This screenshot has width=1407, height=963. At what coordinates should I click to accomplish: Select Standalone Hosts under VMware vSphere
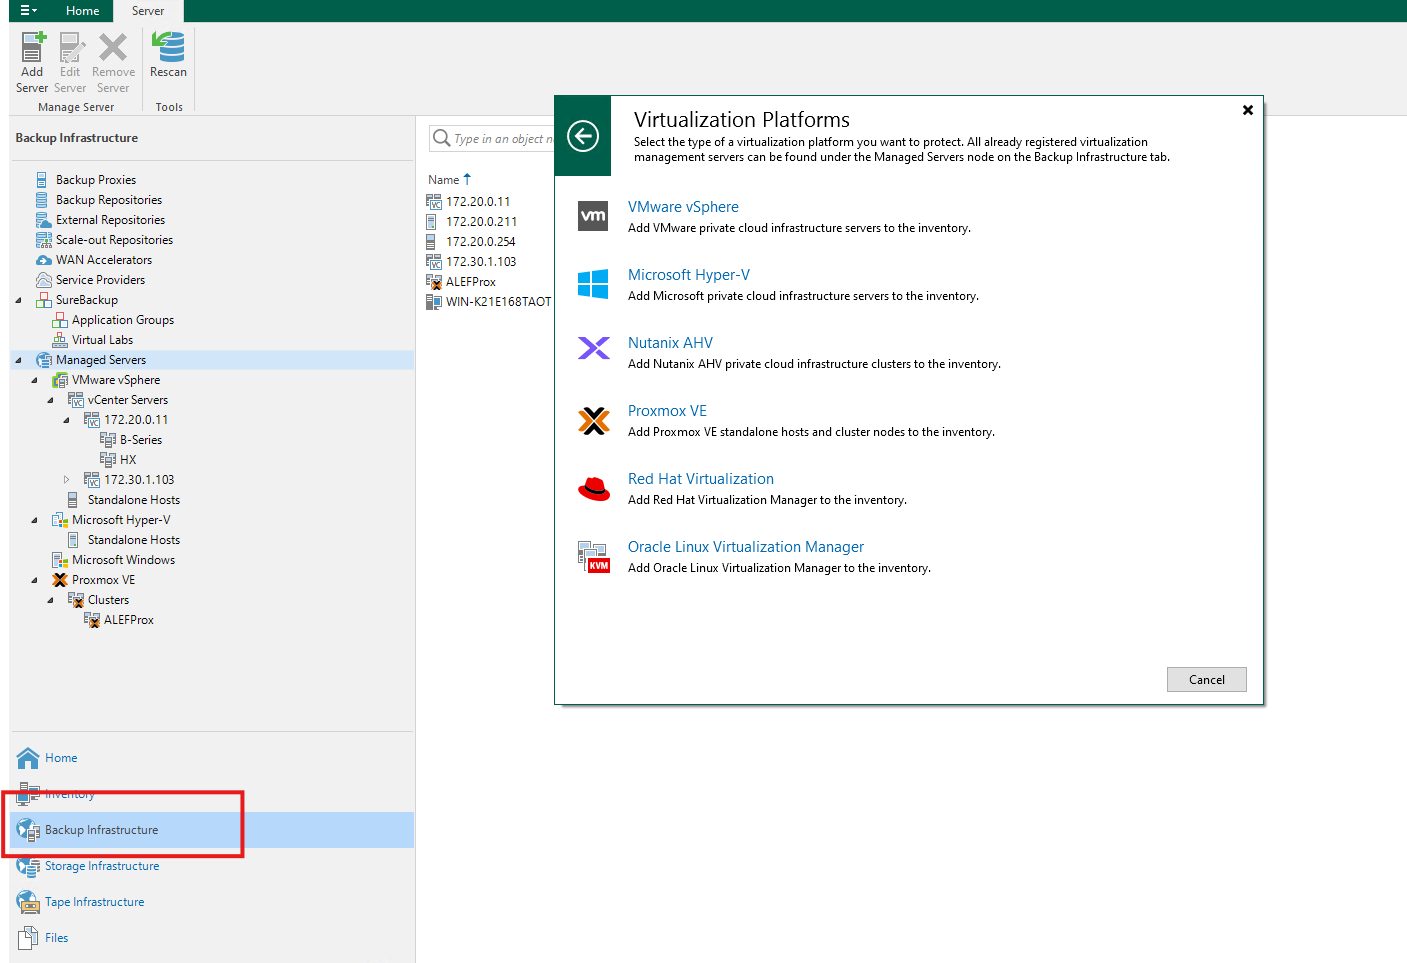click(134, 500)
